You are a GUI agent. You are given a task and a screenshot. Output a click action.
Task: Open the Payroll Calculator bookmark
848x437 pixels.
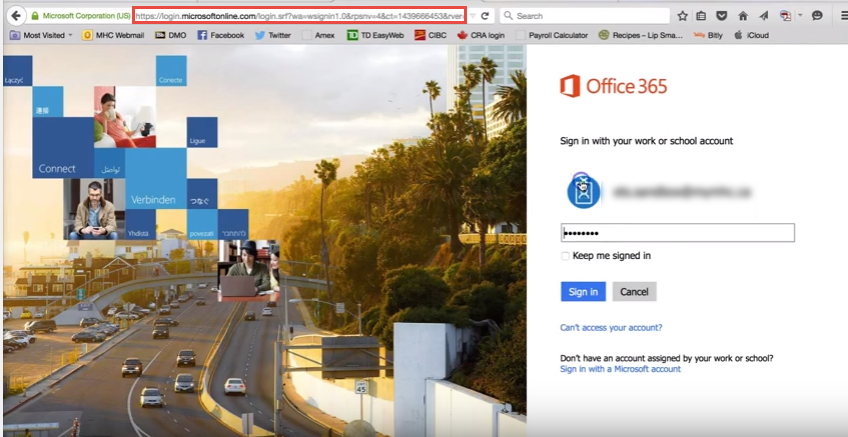coord(552,35)
